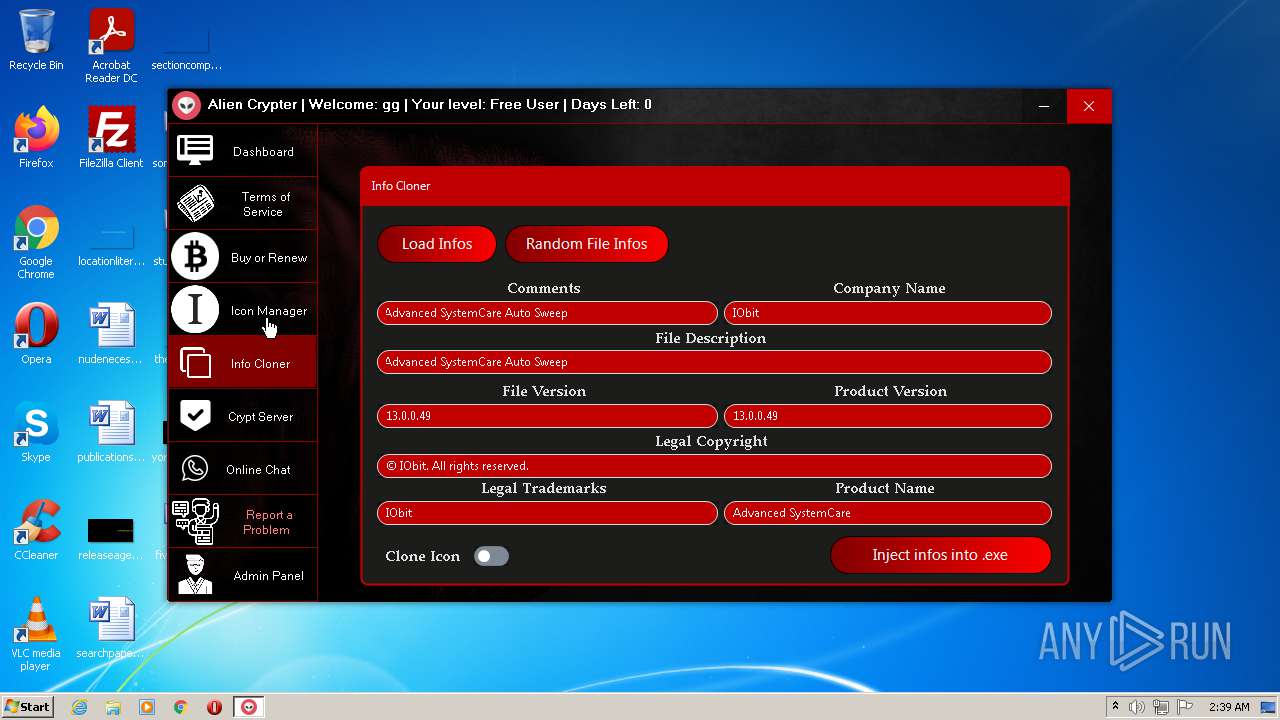Select the Skype desktop icon
The image size is (1280, 720).
pyautogui.click(x=36, y=432)
